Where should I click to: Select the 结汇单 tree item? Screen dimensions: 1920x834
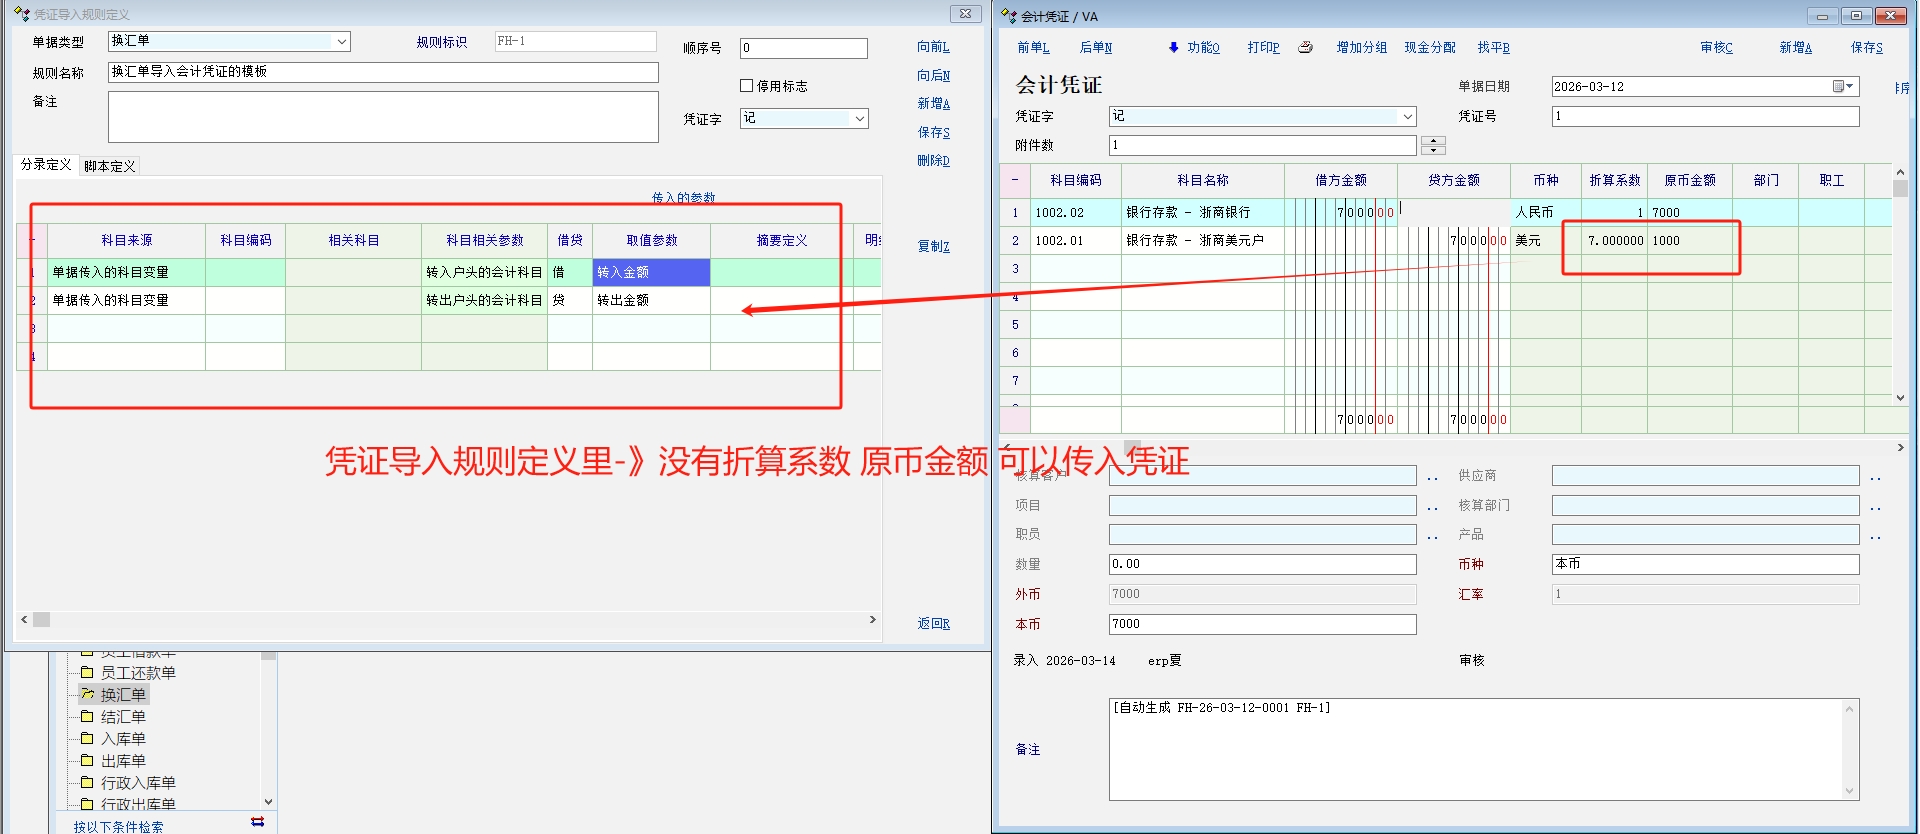[x=123, y=716]
